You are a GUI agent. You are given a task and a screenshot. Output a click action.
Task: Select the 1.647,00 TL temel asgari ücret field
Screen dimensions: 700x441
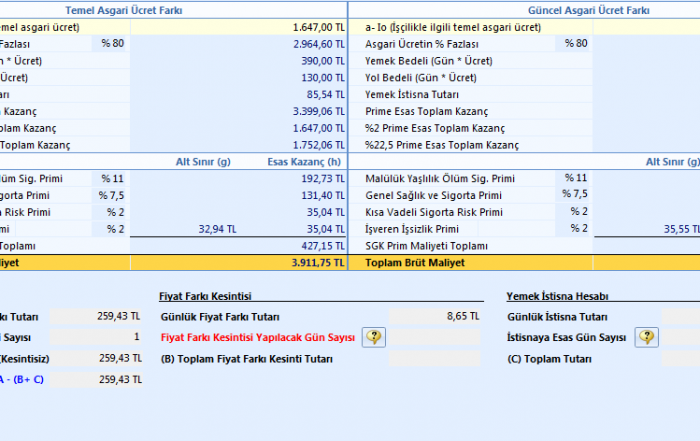coord(238,27)
